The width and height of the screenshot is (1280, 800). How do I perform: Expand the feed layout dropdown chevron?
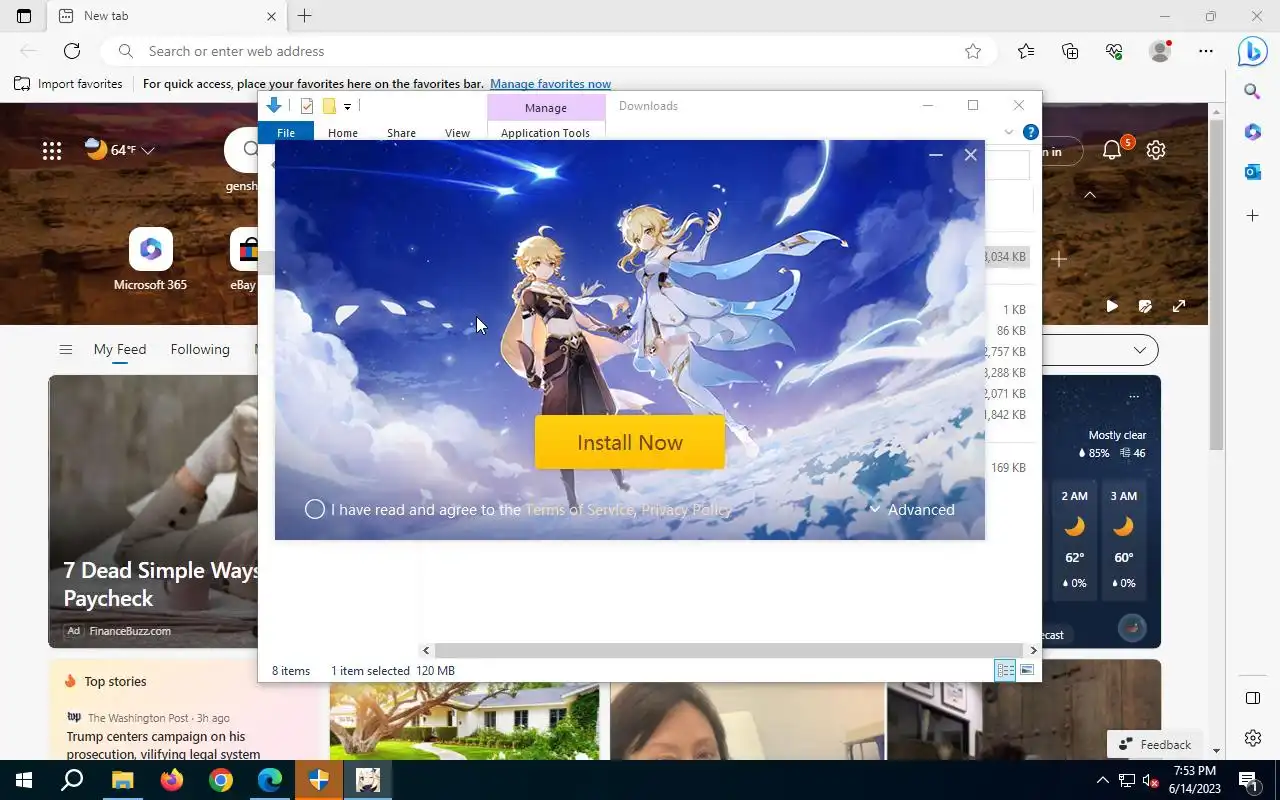[x=1140, y=350]
